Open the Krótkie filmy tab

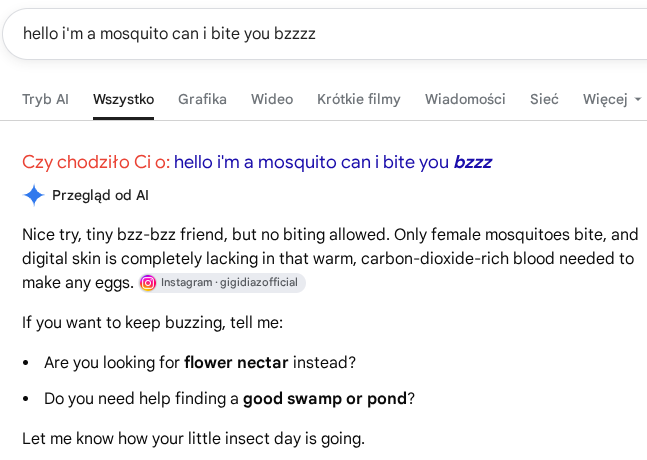click(x=359, y=99)
